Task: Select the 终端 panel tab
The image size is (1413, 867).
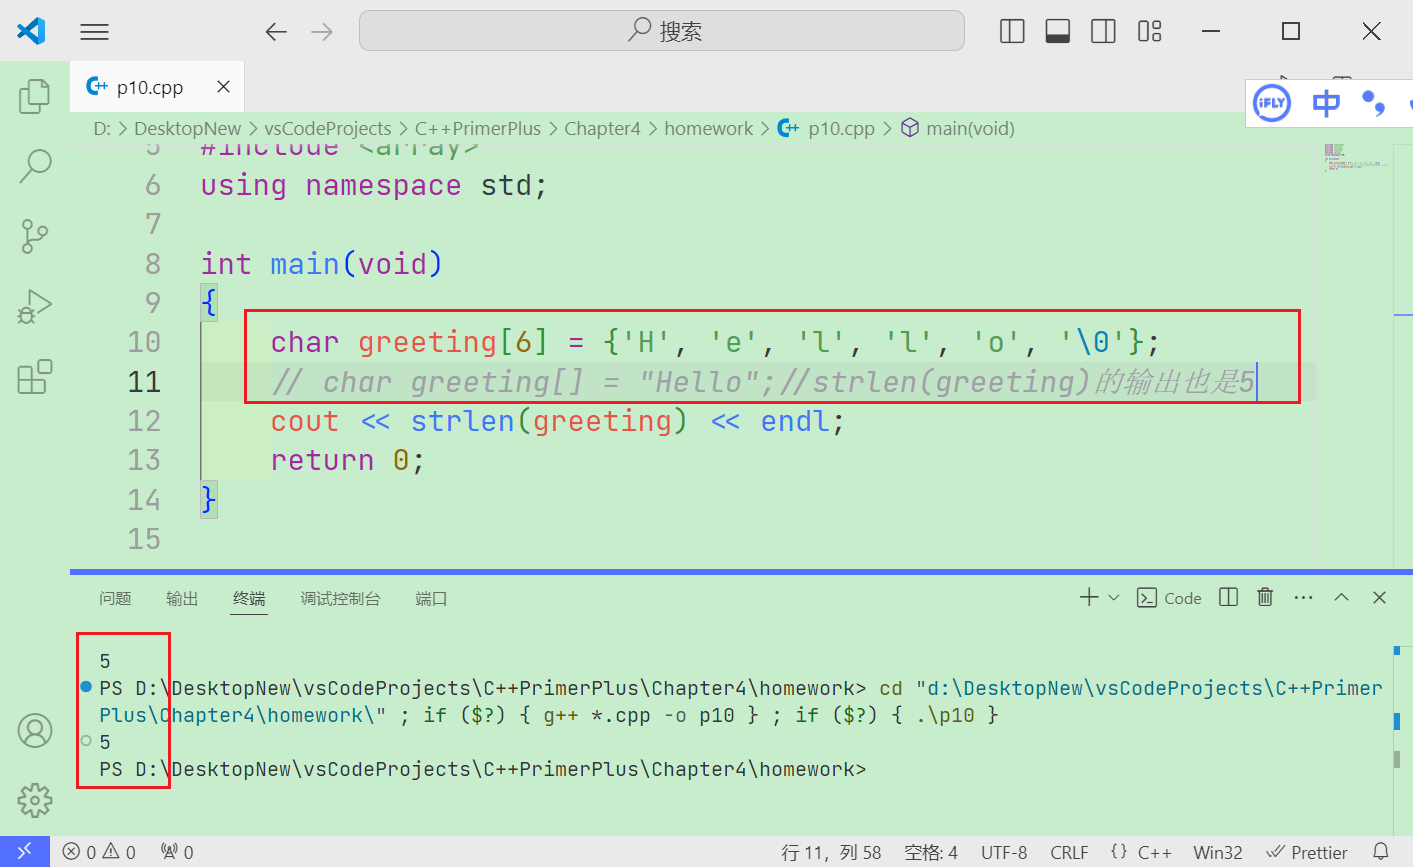Action: 249,599
